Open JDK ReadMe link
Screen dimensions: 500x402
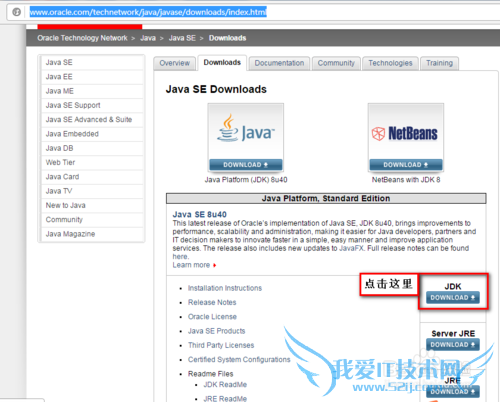pyautogui.click(x=225, y=385)
